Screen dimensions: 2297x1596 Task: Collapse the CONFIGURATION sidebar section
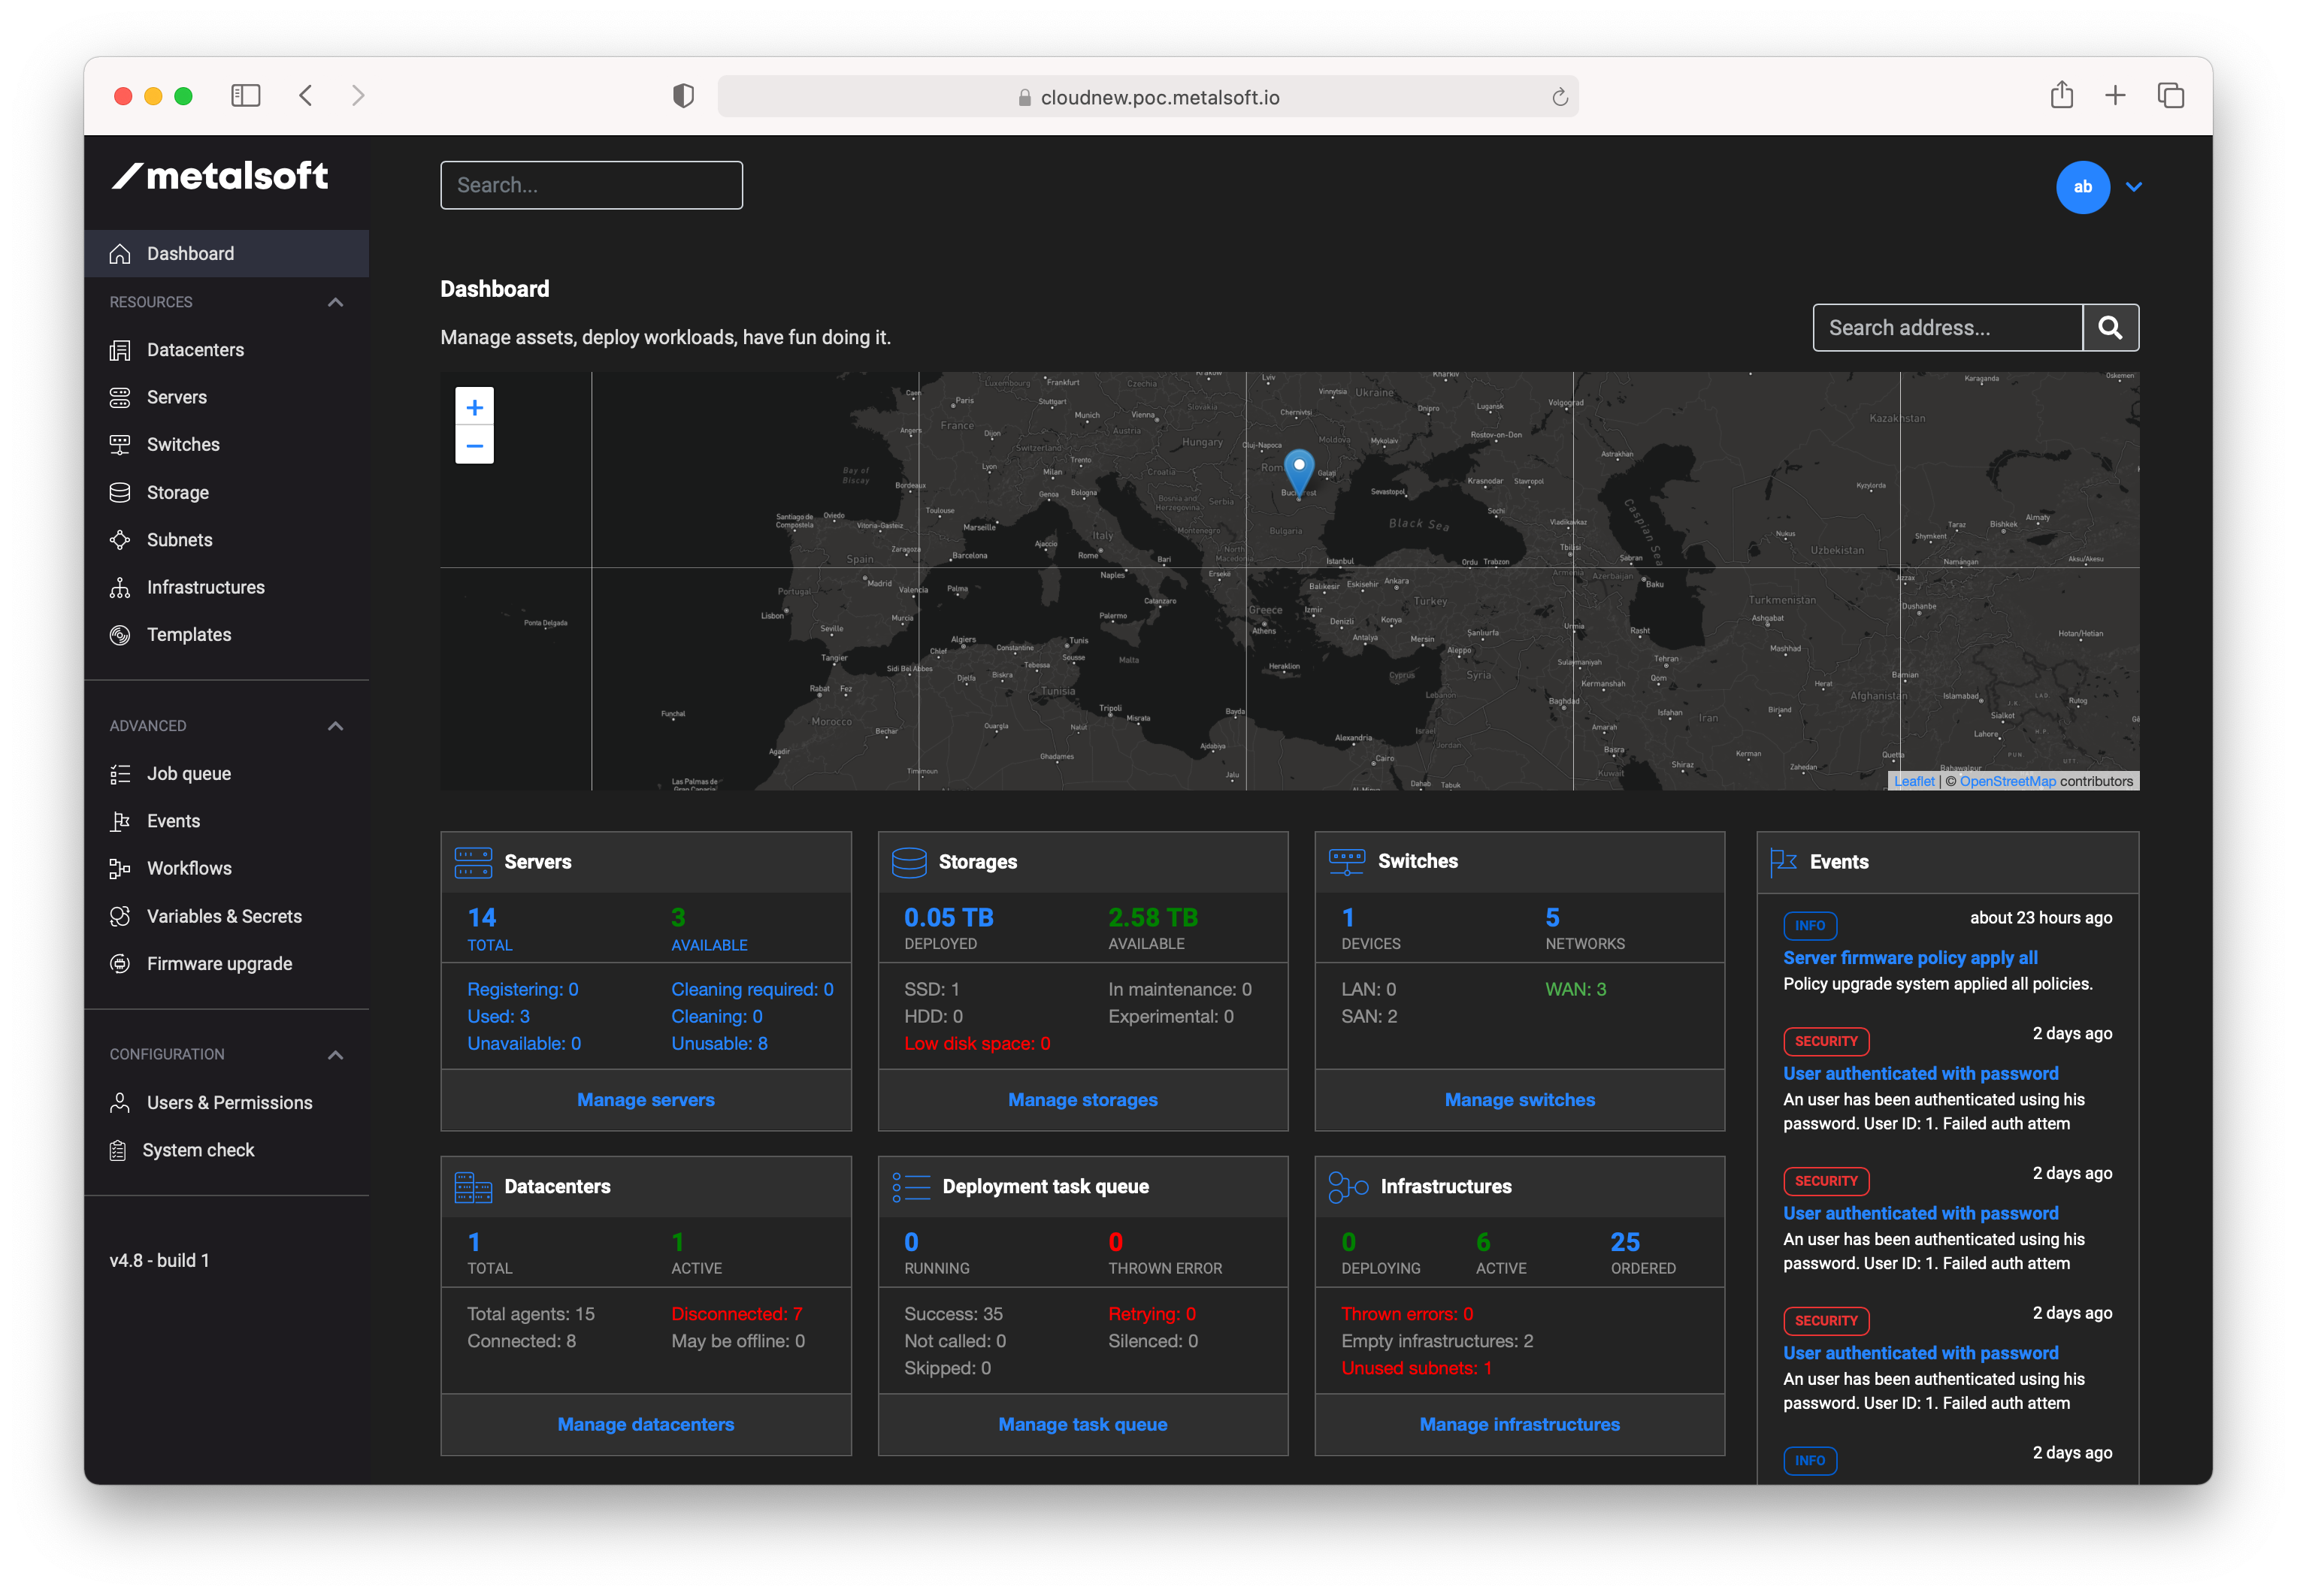point(335,1054)
